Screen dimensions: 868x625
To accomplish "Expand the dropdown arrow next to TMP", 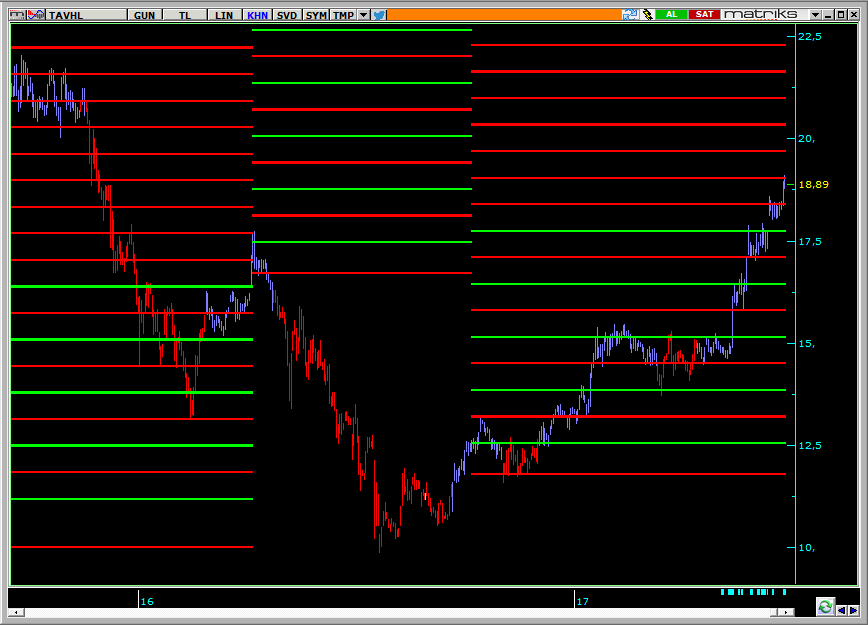I will (364, 15).
